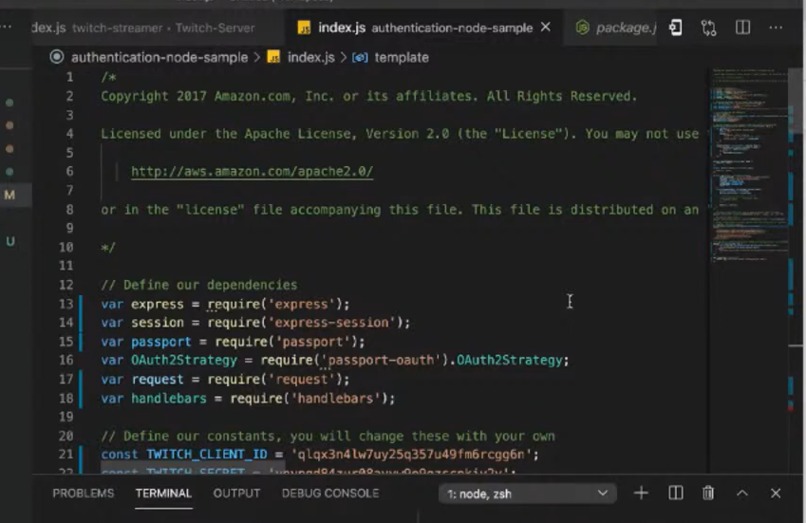
Task: Click the 'passport' variable on line 15
Action: click(x=161, y=341)
